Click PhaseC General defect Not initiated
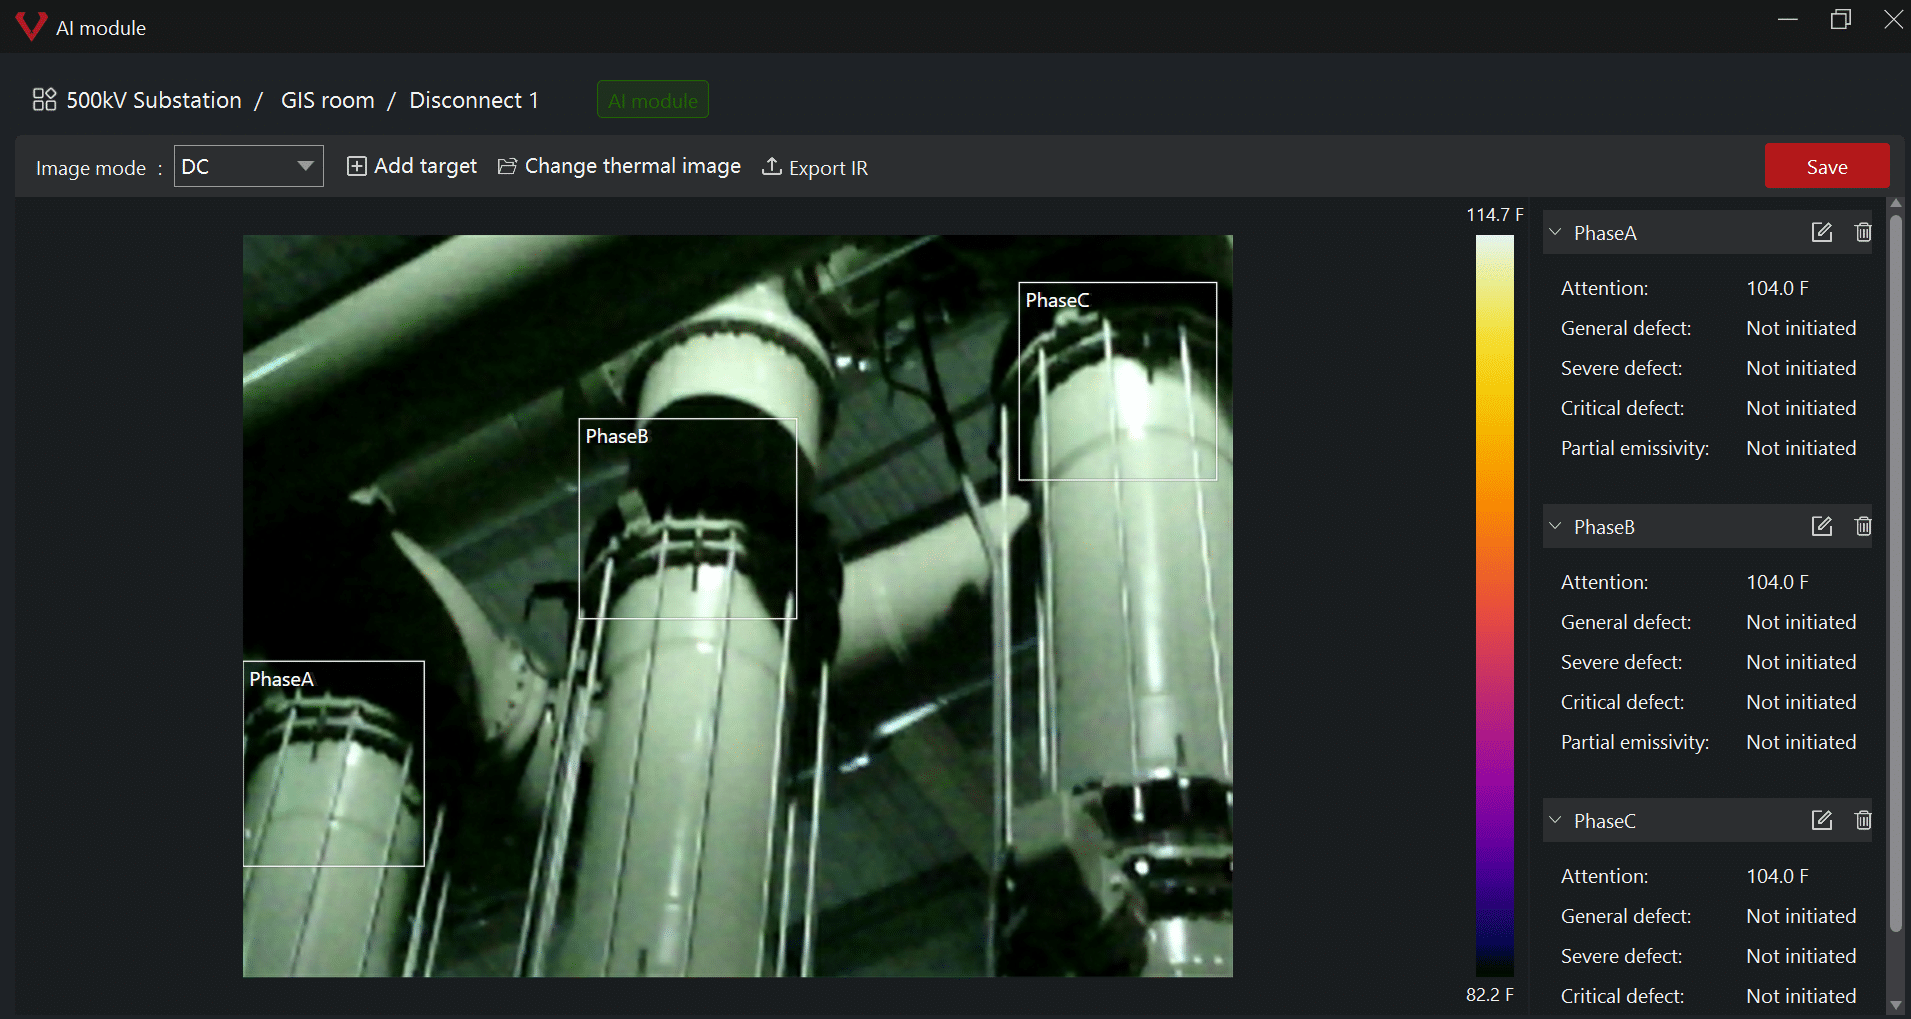Viewport: 1911px width, 1019px height. pyautogui.click(x=1801, y=916)
